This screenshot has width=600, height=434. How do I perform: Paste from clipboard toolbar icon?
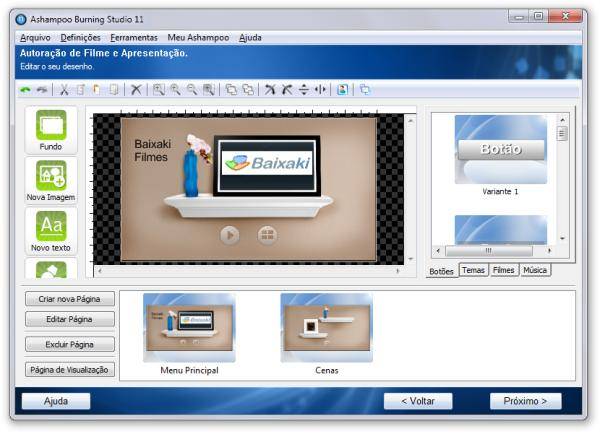[x=96, y=90]
